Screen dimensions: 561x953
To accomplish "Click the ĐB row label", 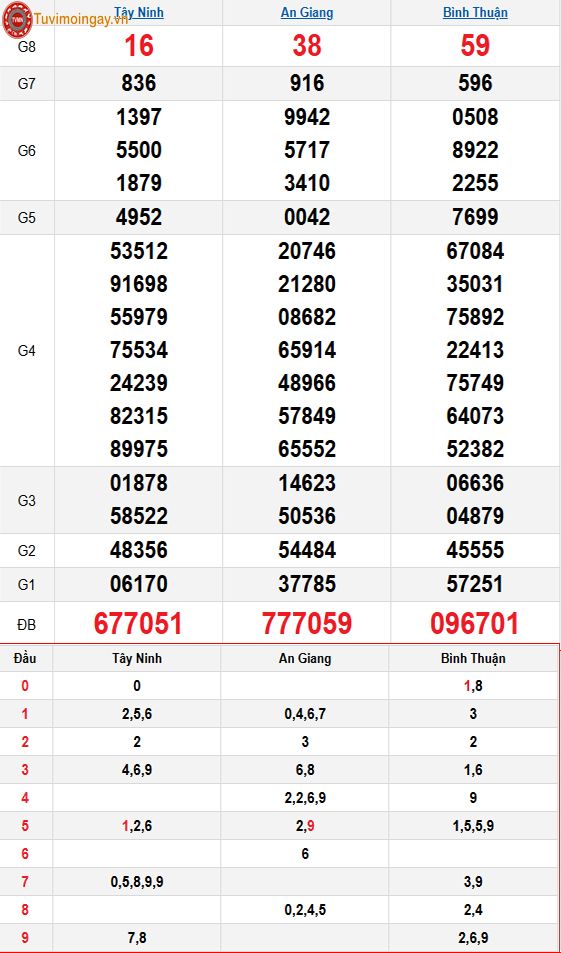I will [x=27, y=624].
